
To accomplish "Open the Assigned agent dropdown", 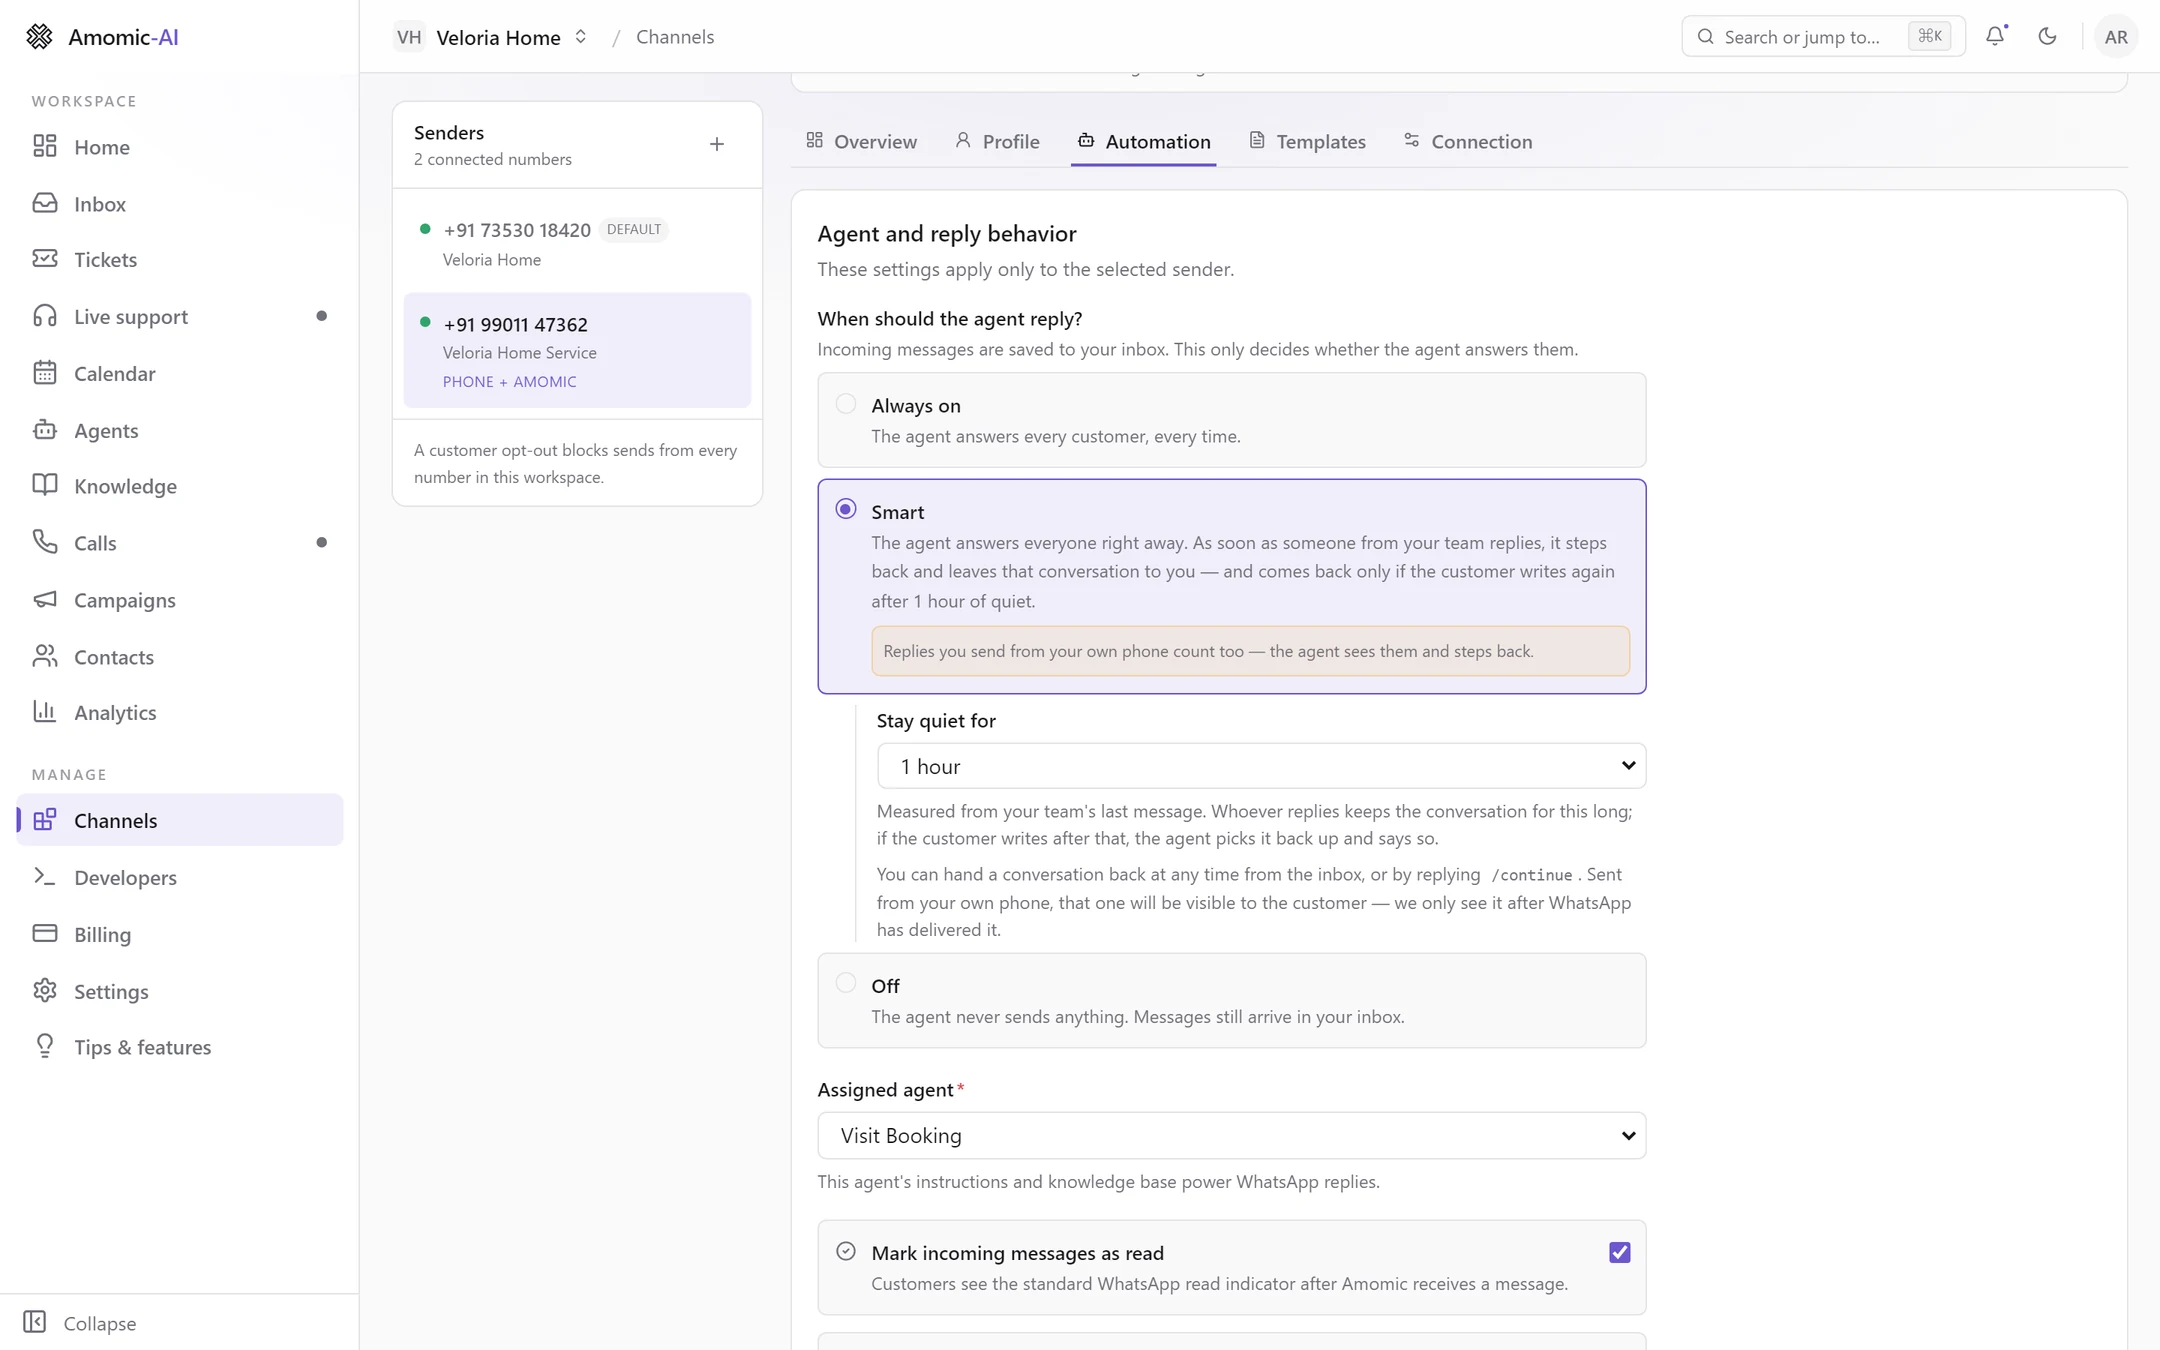I will pyautogui.click(x=1231, y=1135).
